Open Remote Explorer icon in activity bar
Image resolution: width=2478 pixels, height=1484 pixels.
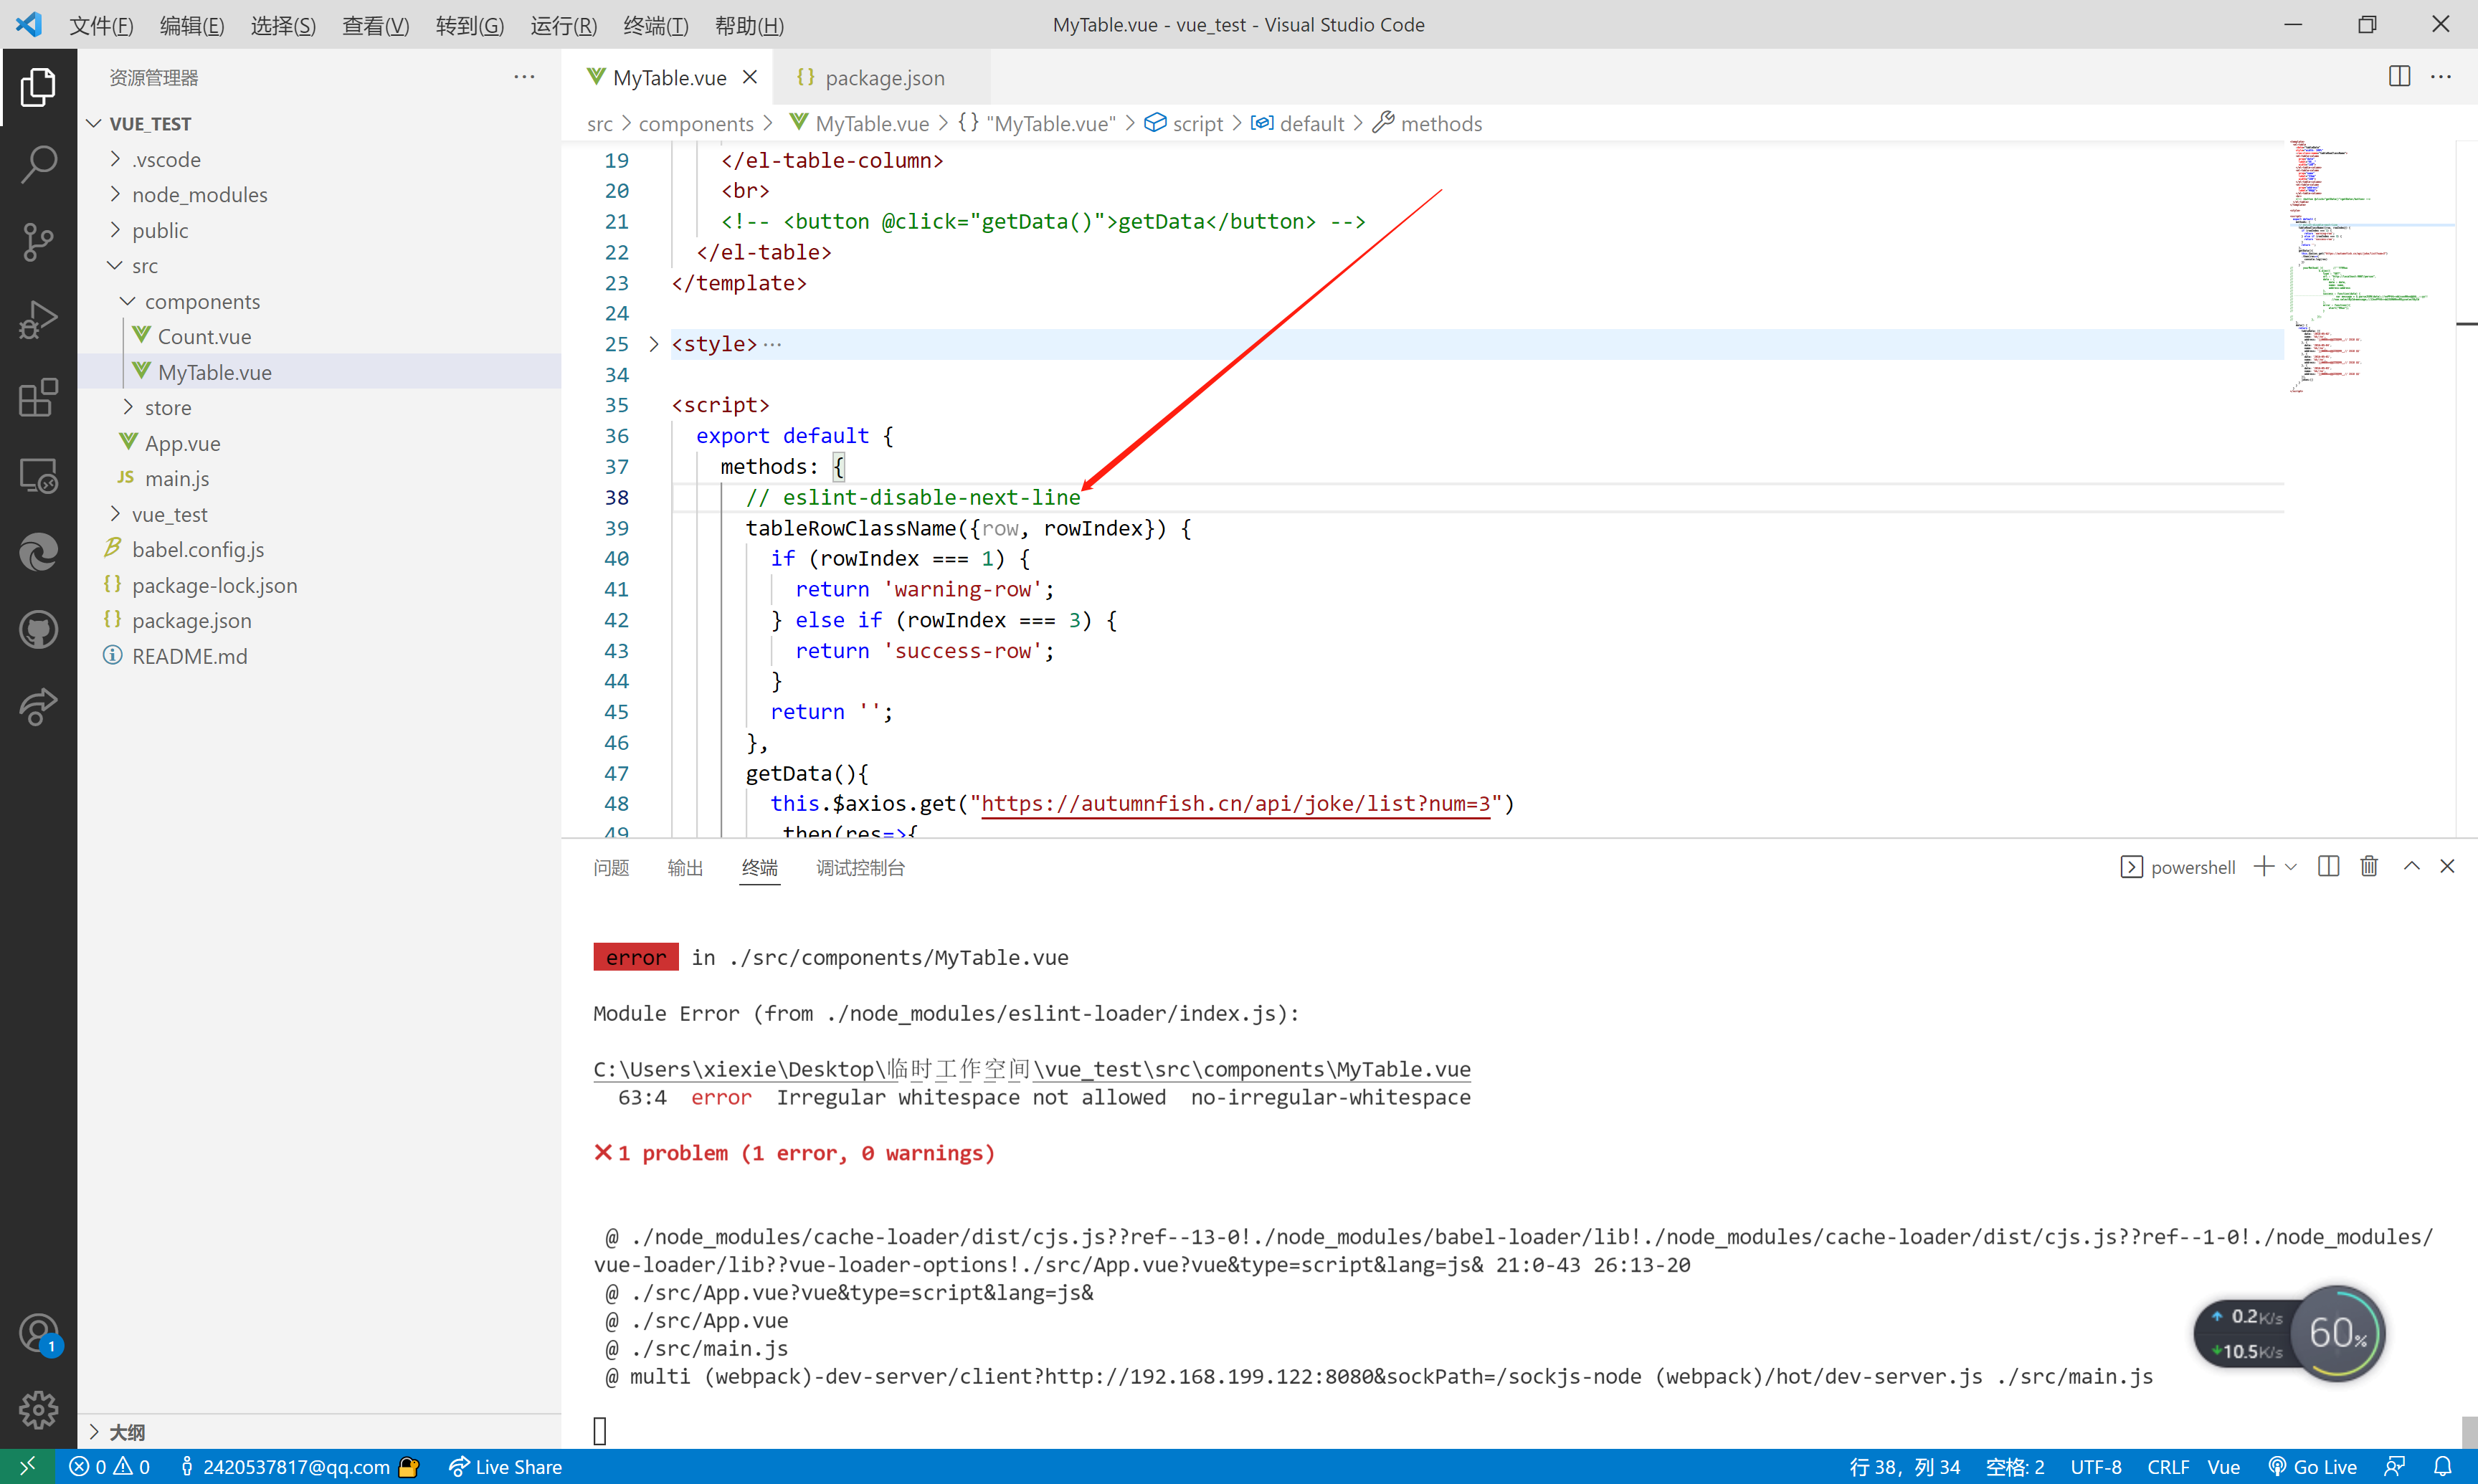click(x=38, y=476)
